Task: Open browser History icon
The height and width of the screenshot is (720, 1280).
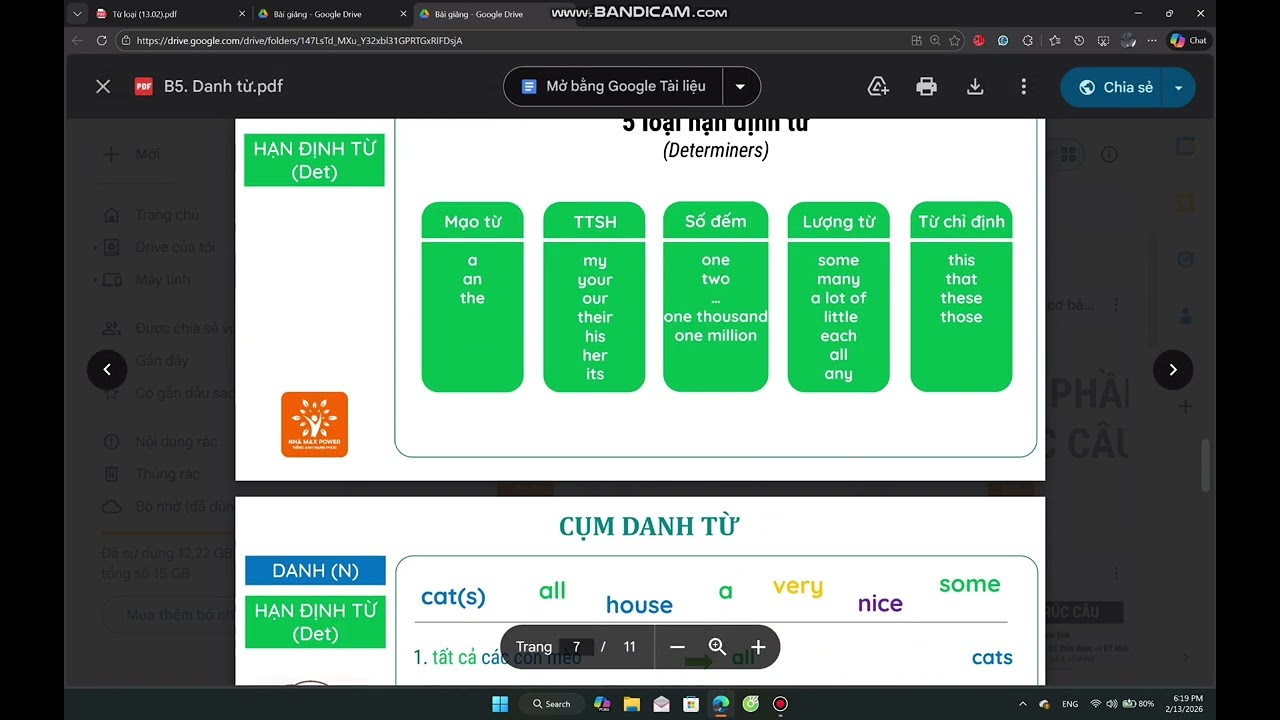Action: 1079,41
